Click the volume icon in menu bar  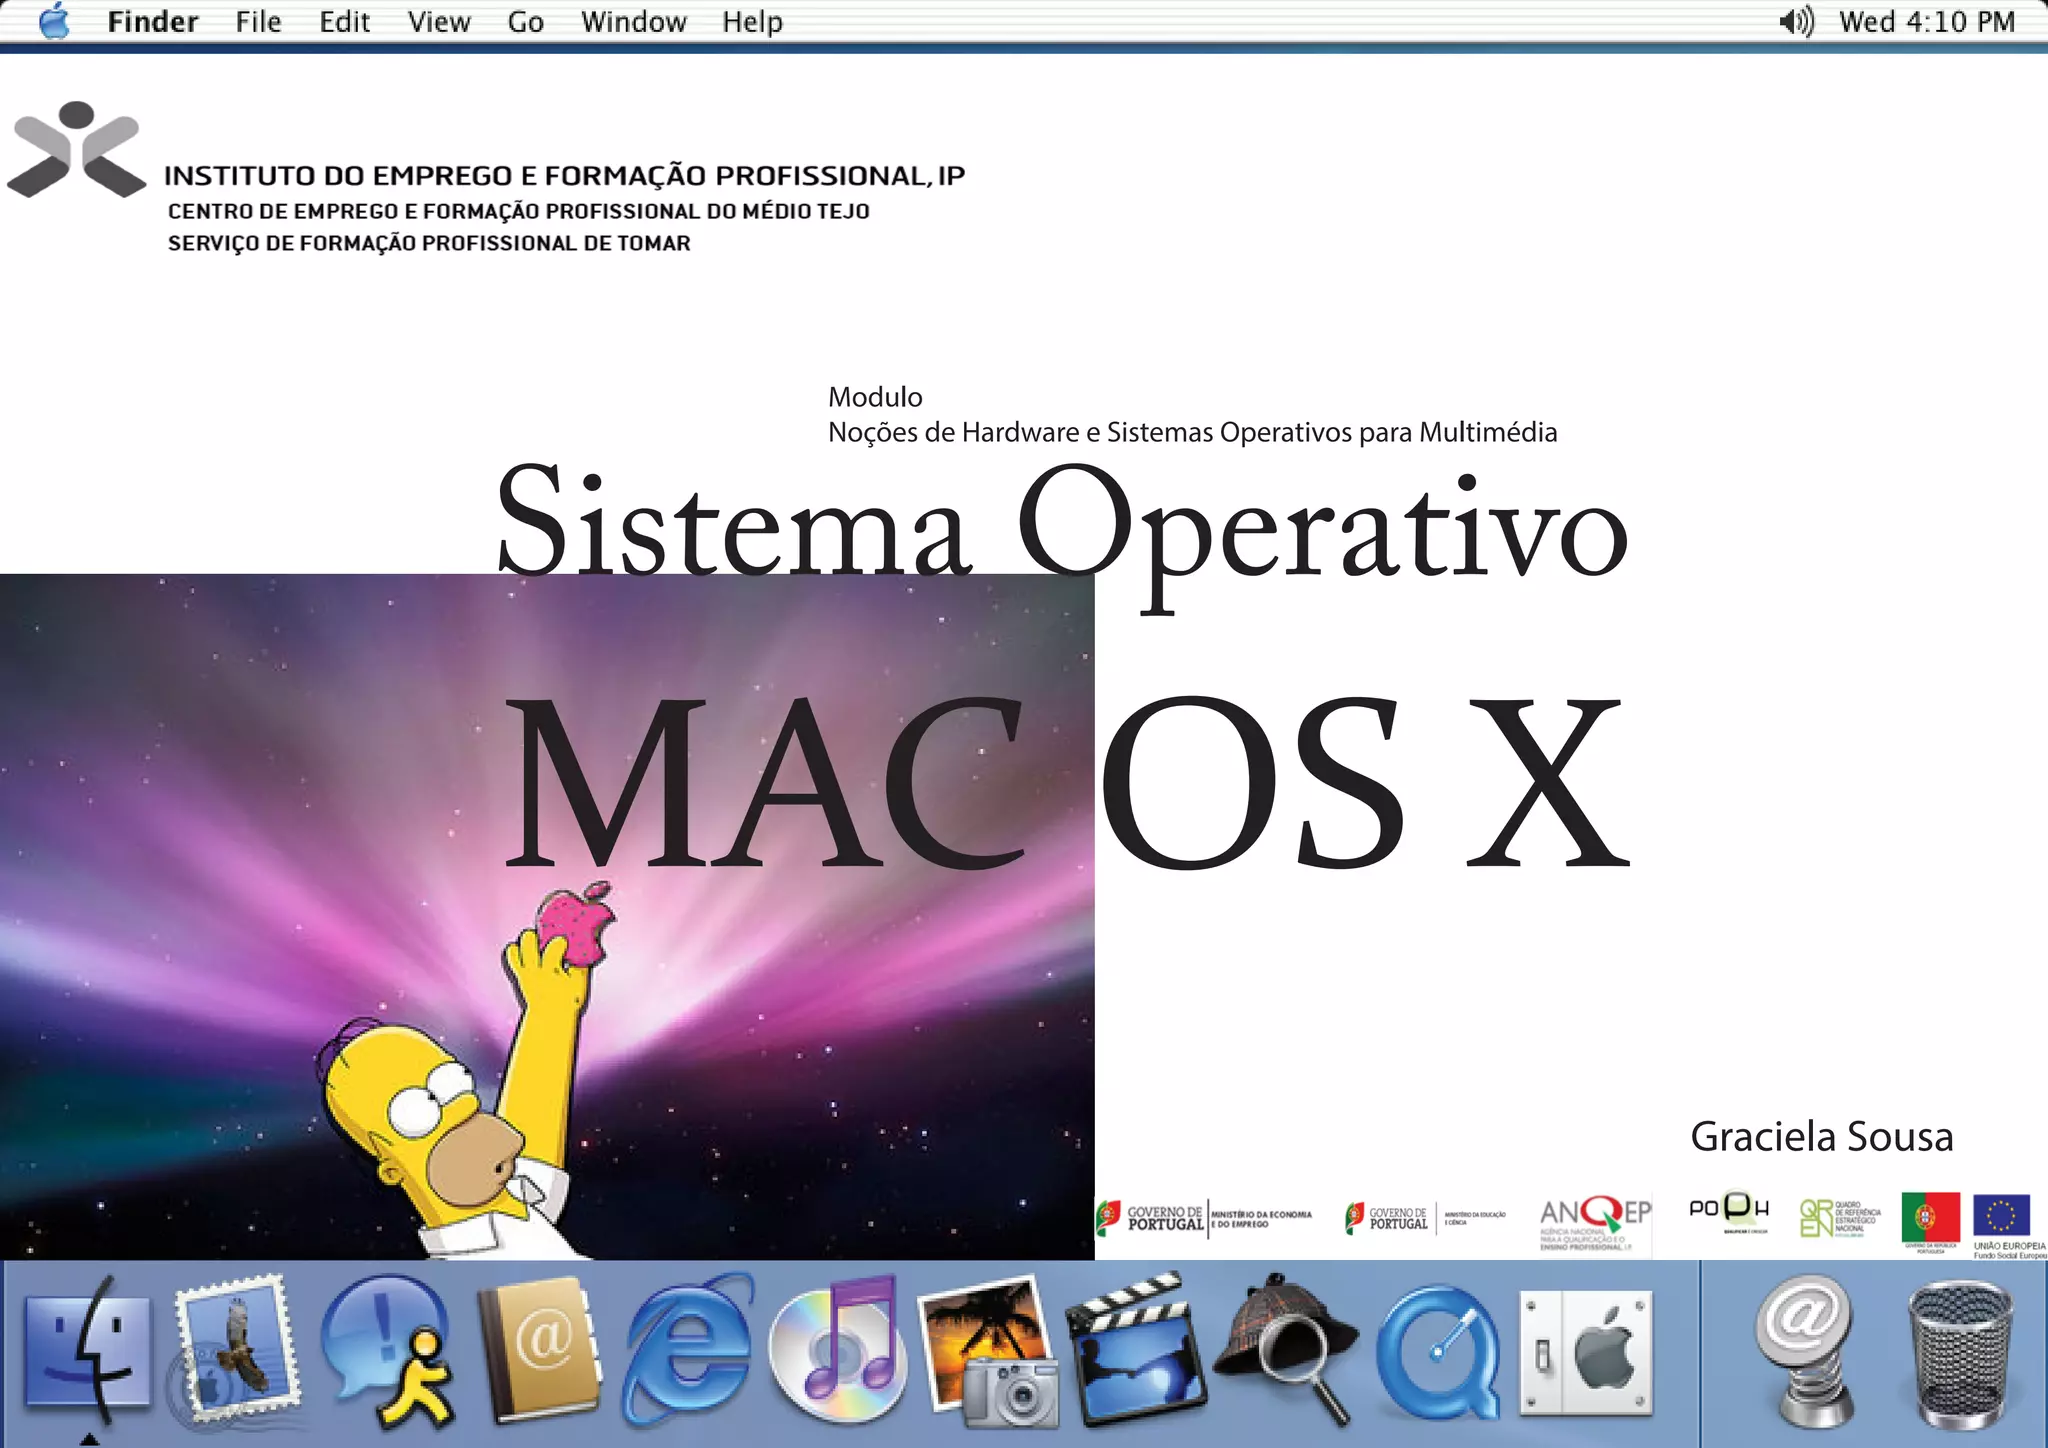tap(1796, 21)
